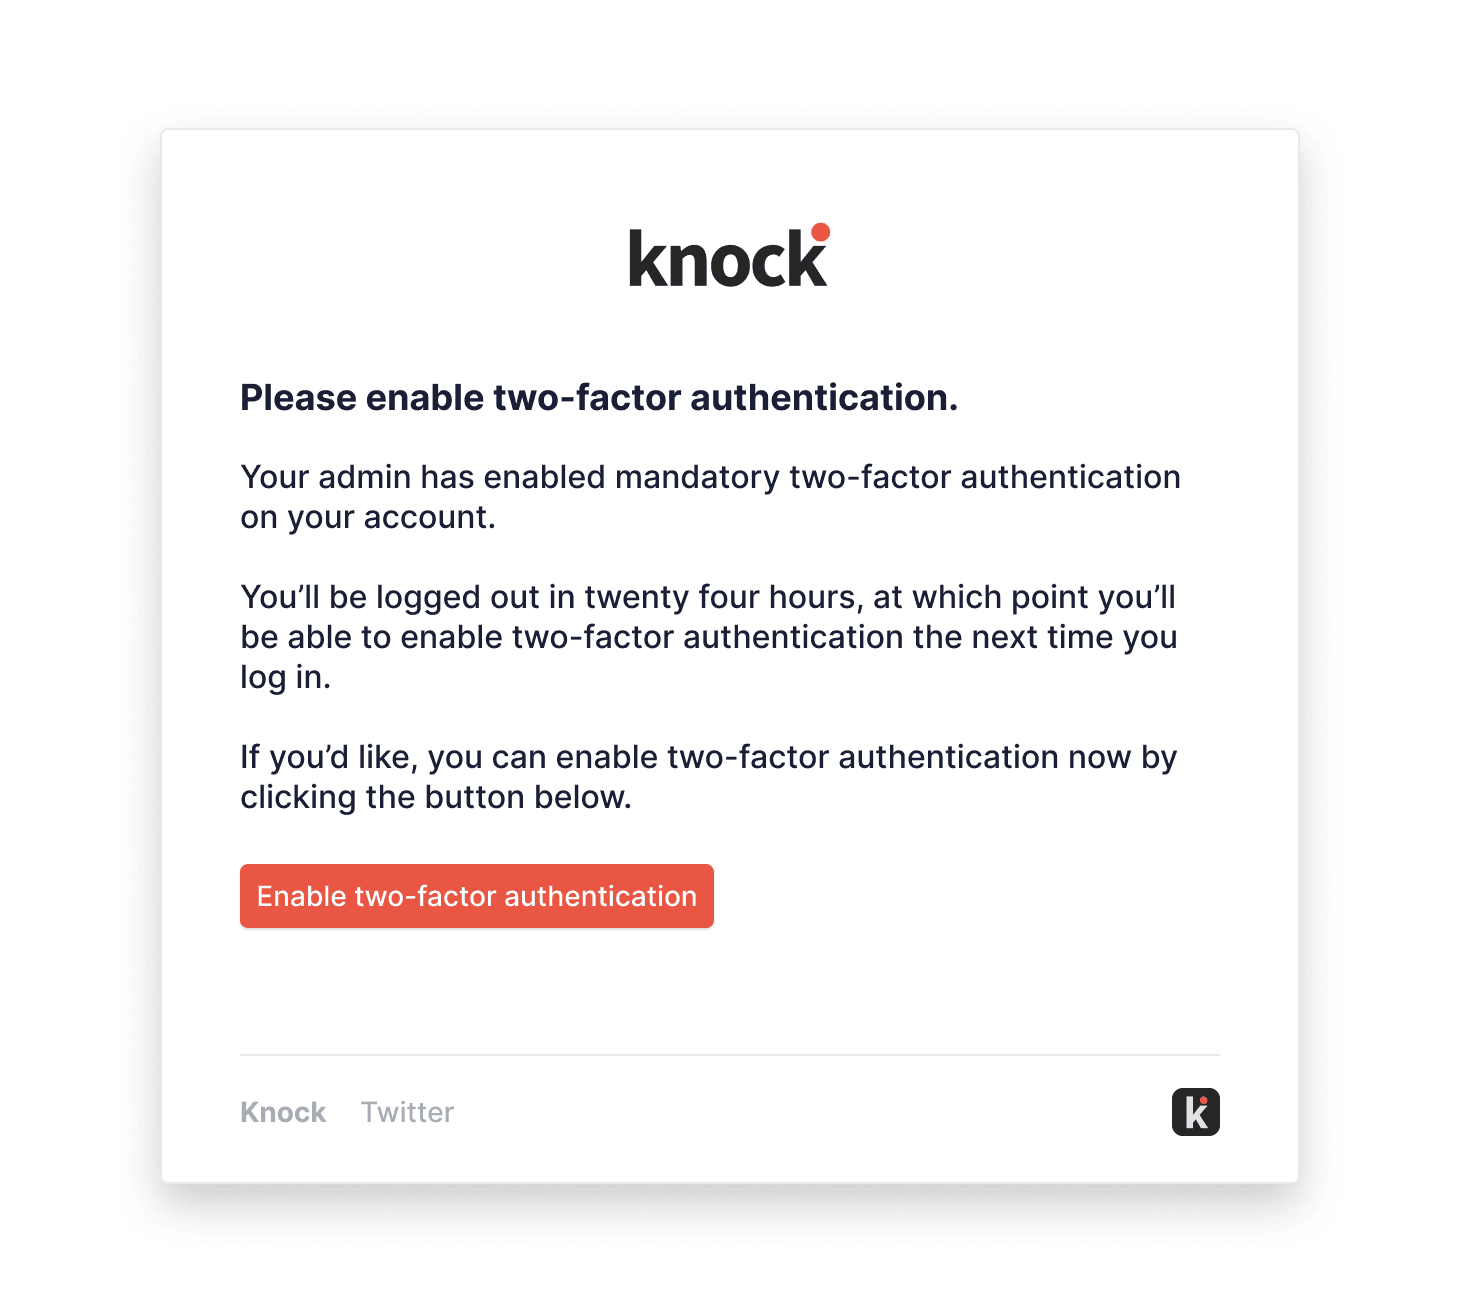Open the Knock footer link
The height and width of the screenshot is (1312, 1460).
[x=283, y=1112]
